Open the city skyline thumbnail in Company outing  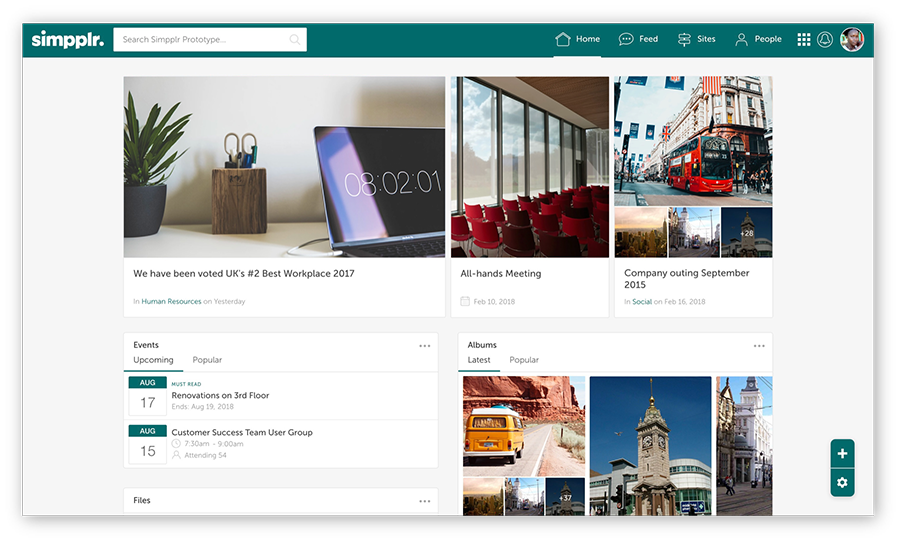point(641,232)
